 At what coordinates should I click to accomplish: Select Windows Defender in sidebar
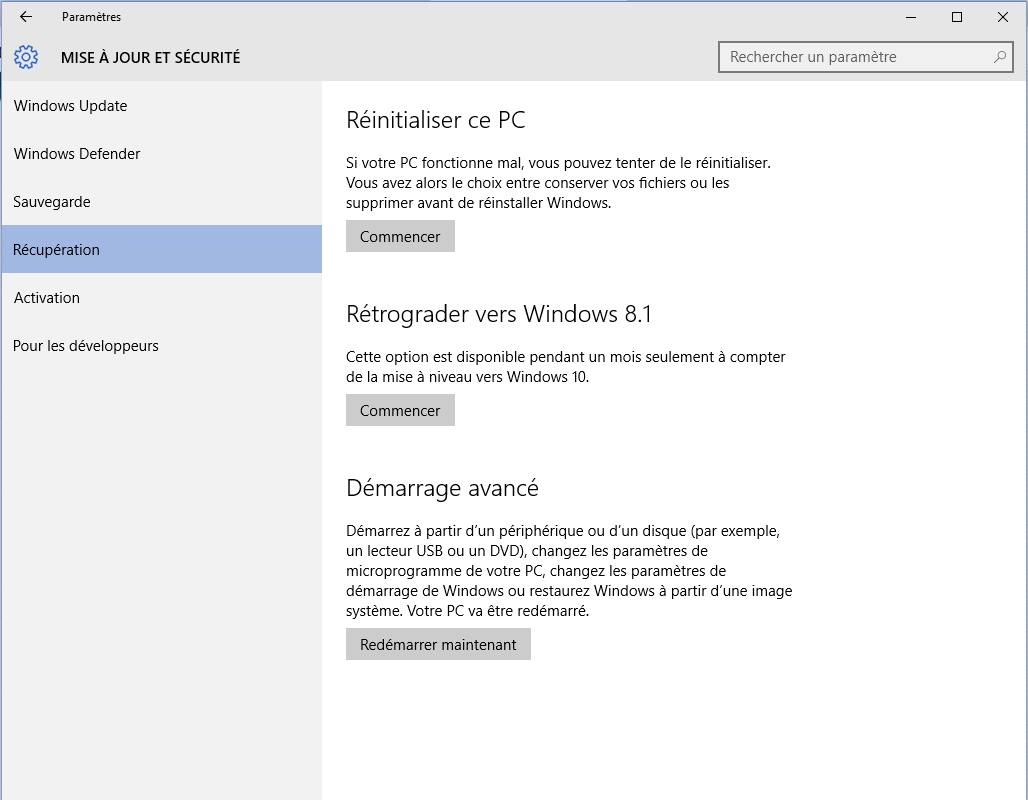click(161, 153)
